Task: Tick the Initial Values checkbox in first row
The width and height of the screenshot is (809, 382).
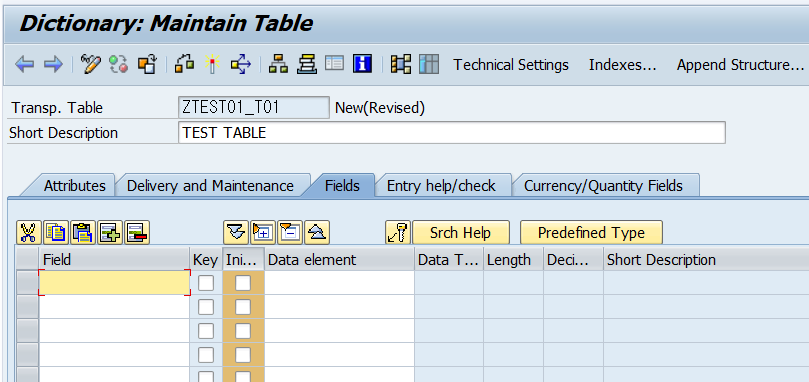Action: [243, 283]
